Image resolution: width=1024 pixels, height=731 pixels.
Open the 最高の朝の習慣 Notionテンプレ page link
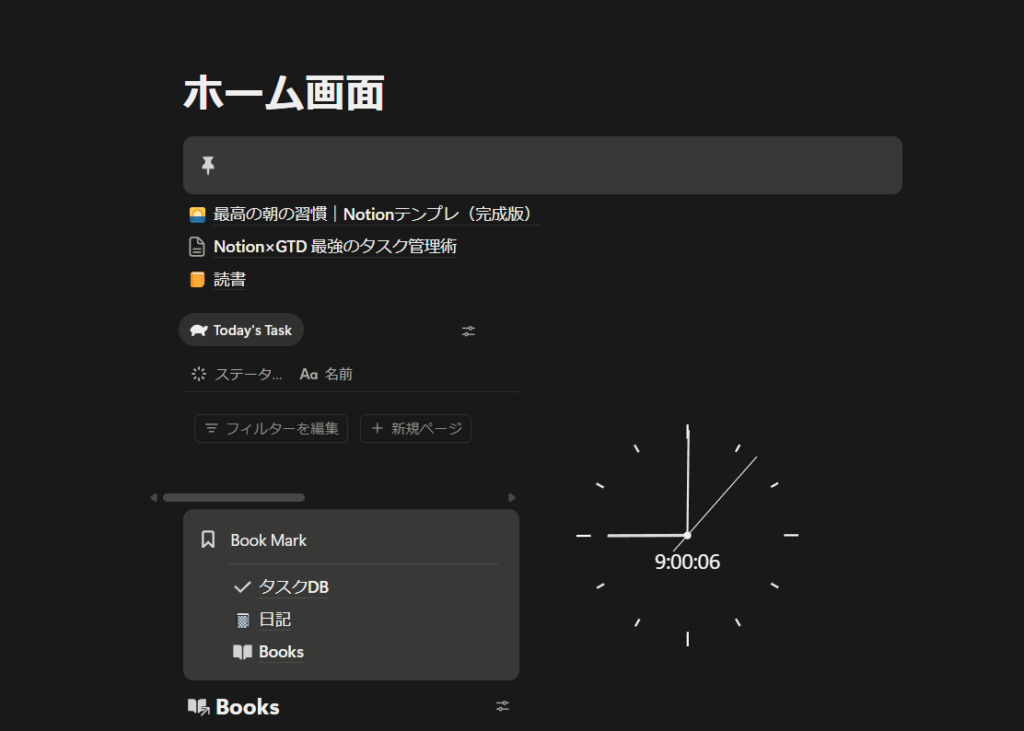[x=375, y=215]
